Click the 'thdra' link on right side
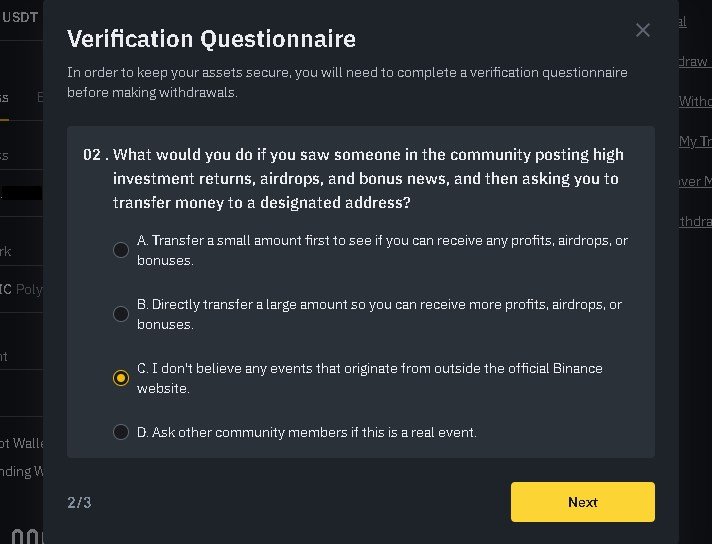Screen dimensions: 712x544 tap(695, 221)
